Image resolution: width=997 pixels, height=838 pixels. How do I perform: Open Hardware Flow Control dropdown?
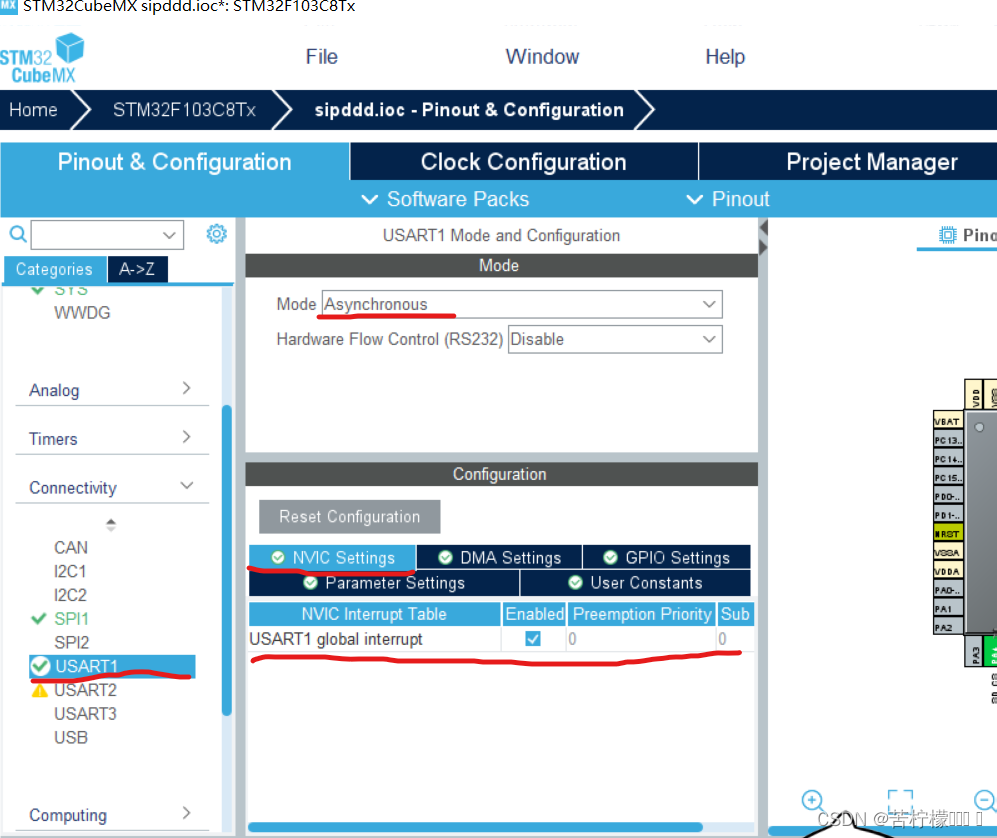[615, 340]
